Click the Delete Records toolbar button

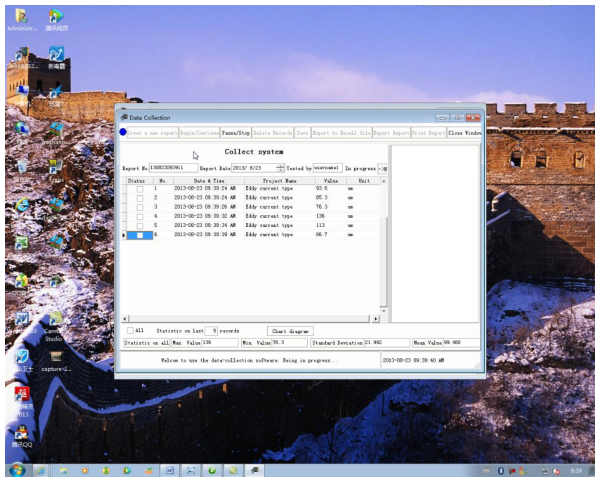(x=273, y=133)
